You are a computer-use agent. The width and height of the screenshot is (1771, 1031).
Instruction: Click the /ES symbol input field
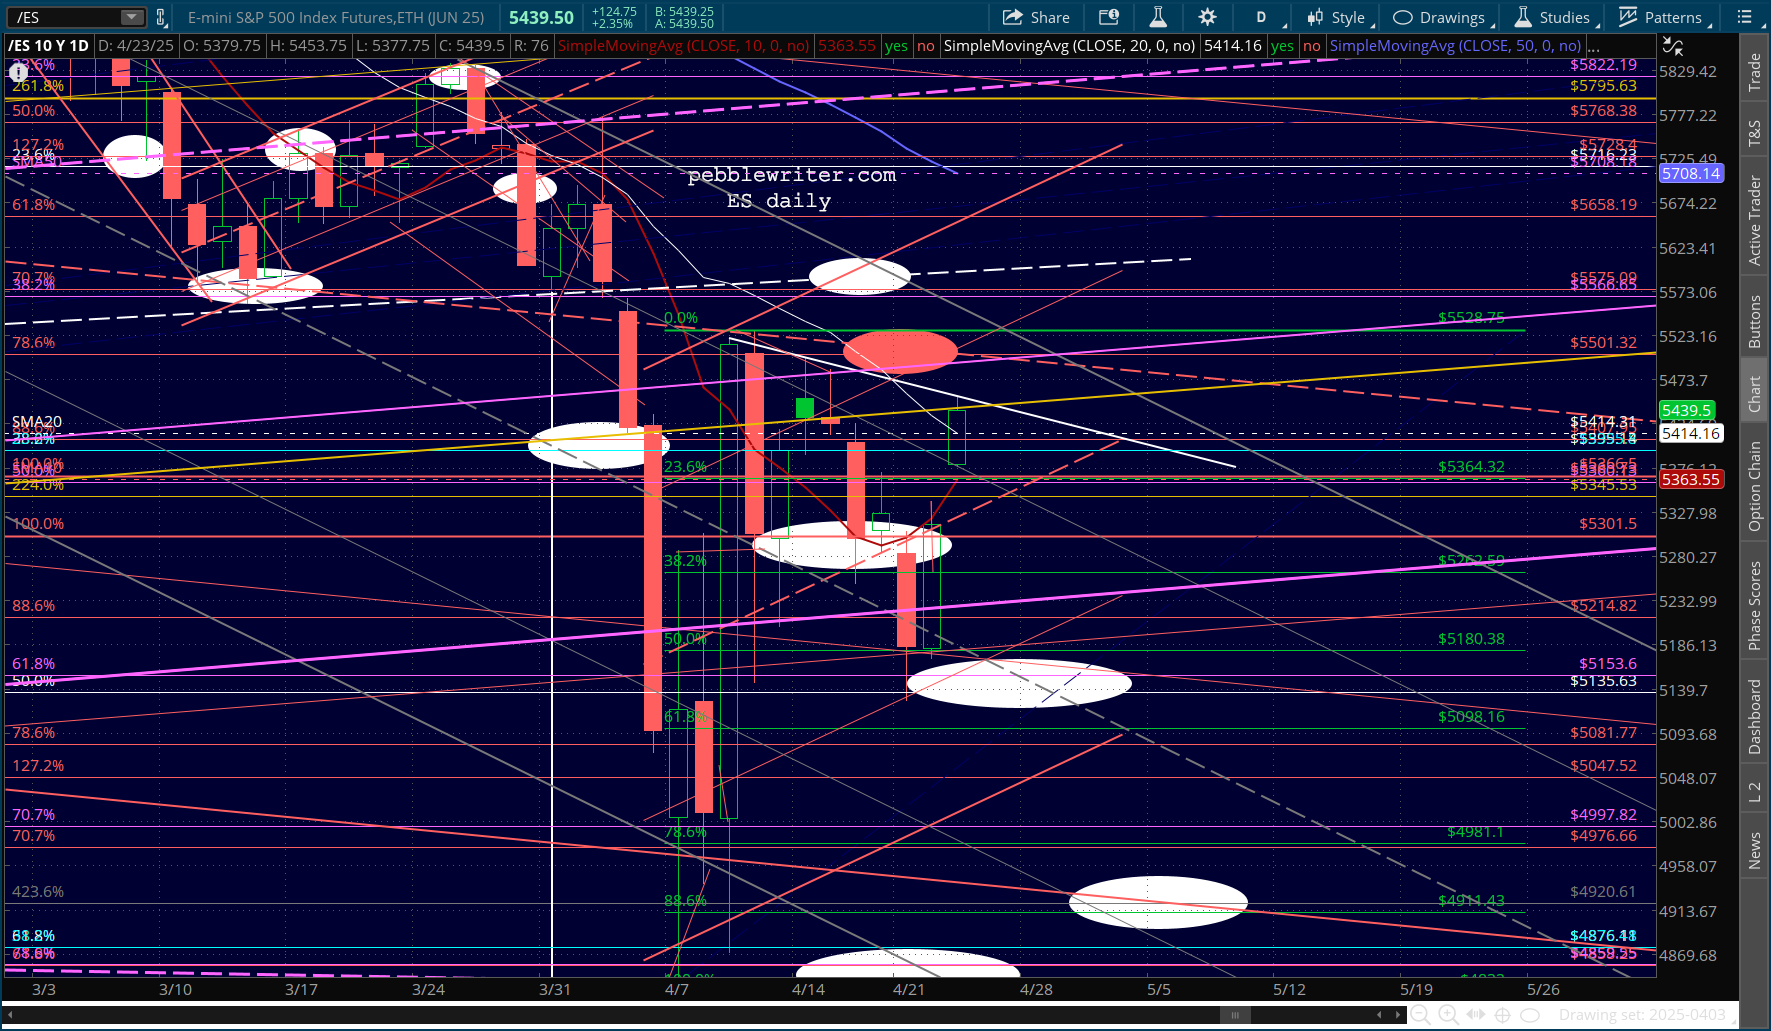point(65,17)
